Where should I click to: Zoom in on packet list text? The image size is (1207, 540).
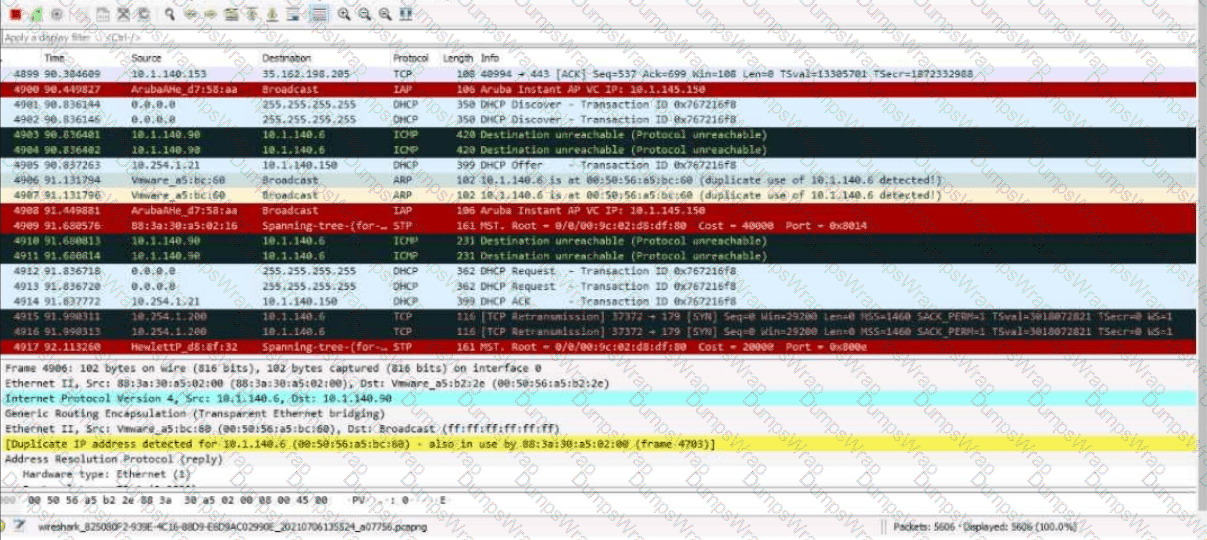pos(344,14)
